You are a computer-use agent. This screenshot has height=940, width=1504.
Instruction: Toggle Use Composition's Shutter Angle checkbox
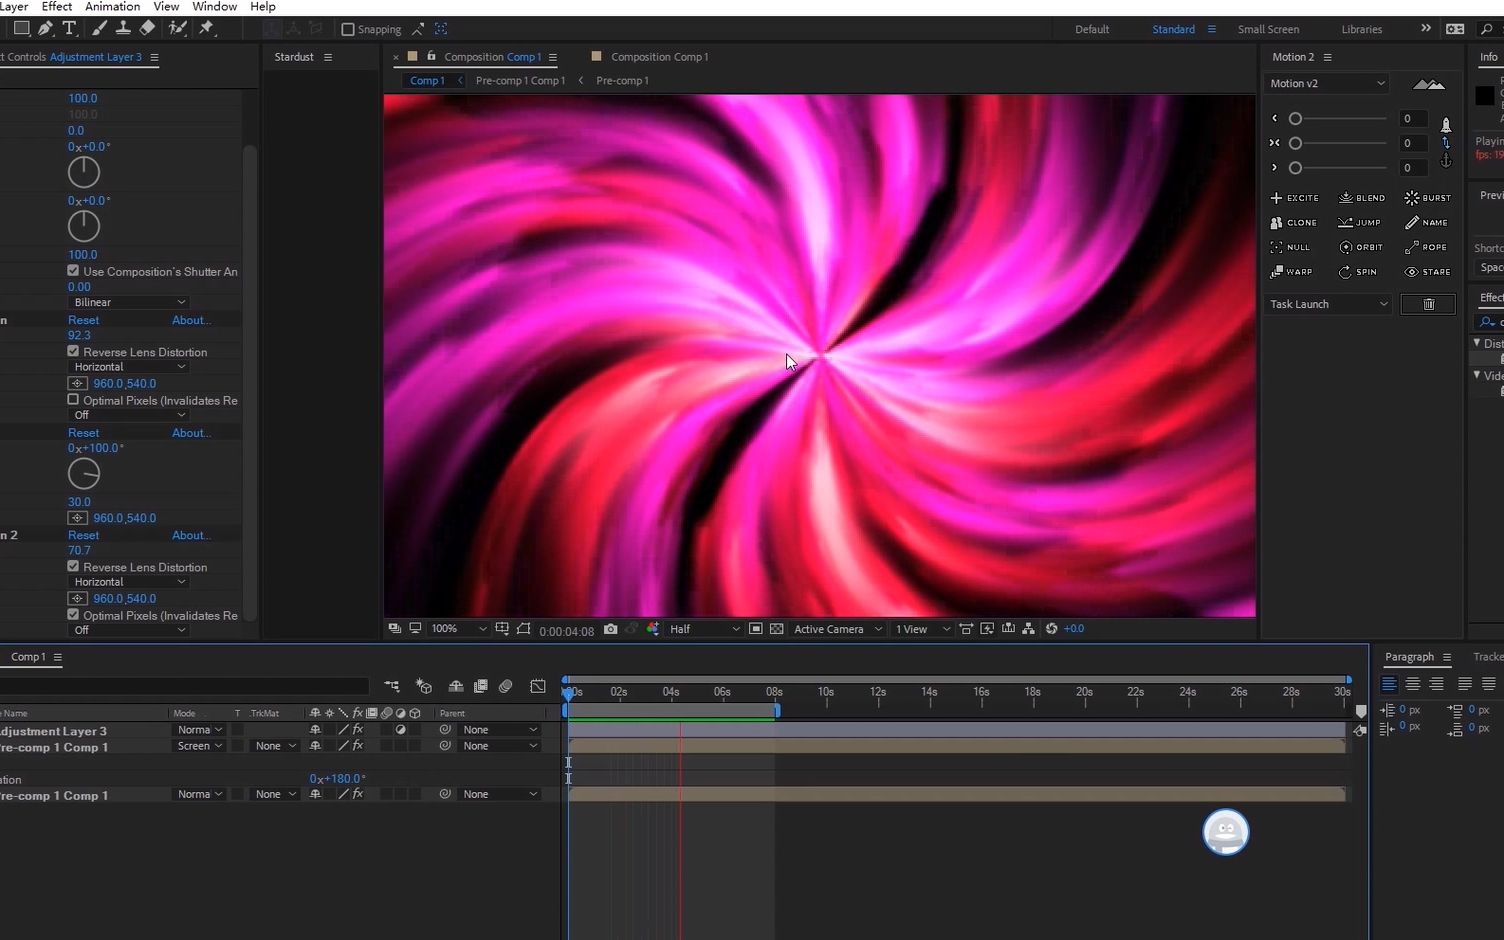(x=73, y=271)
